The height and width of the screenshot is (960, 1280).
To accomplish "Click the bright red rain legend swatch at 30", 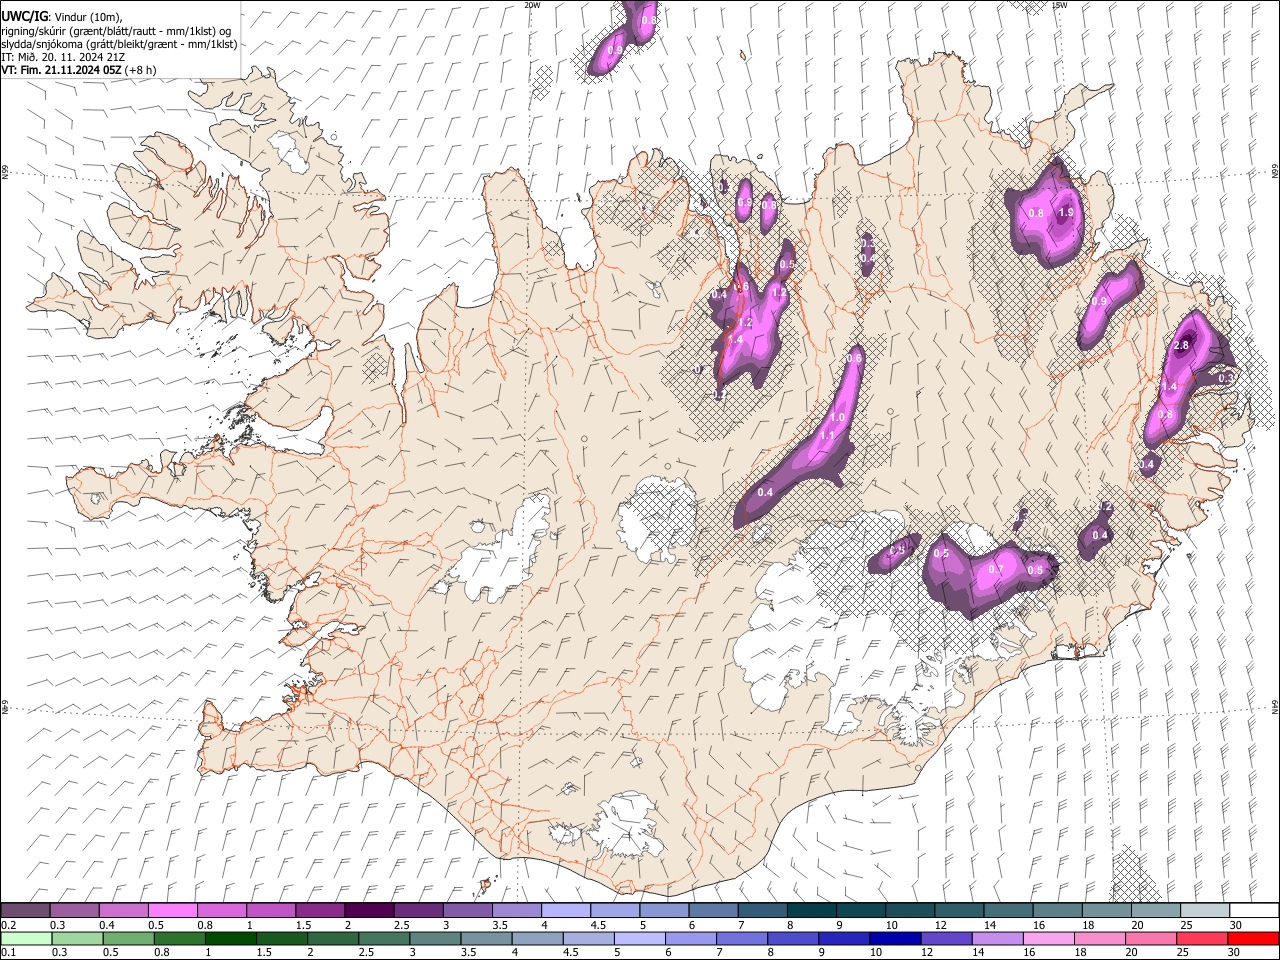I will [1253, 938].
